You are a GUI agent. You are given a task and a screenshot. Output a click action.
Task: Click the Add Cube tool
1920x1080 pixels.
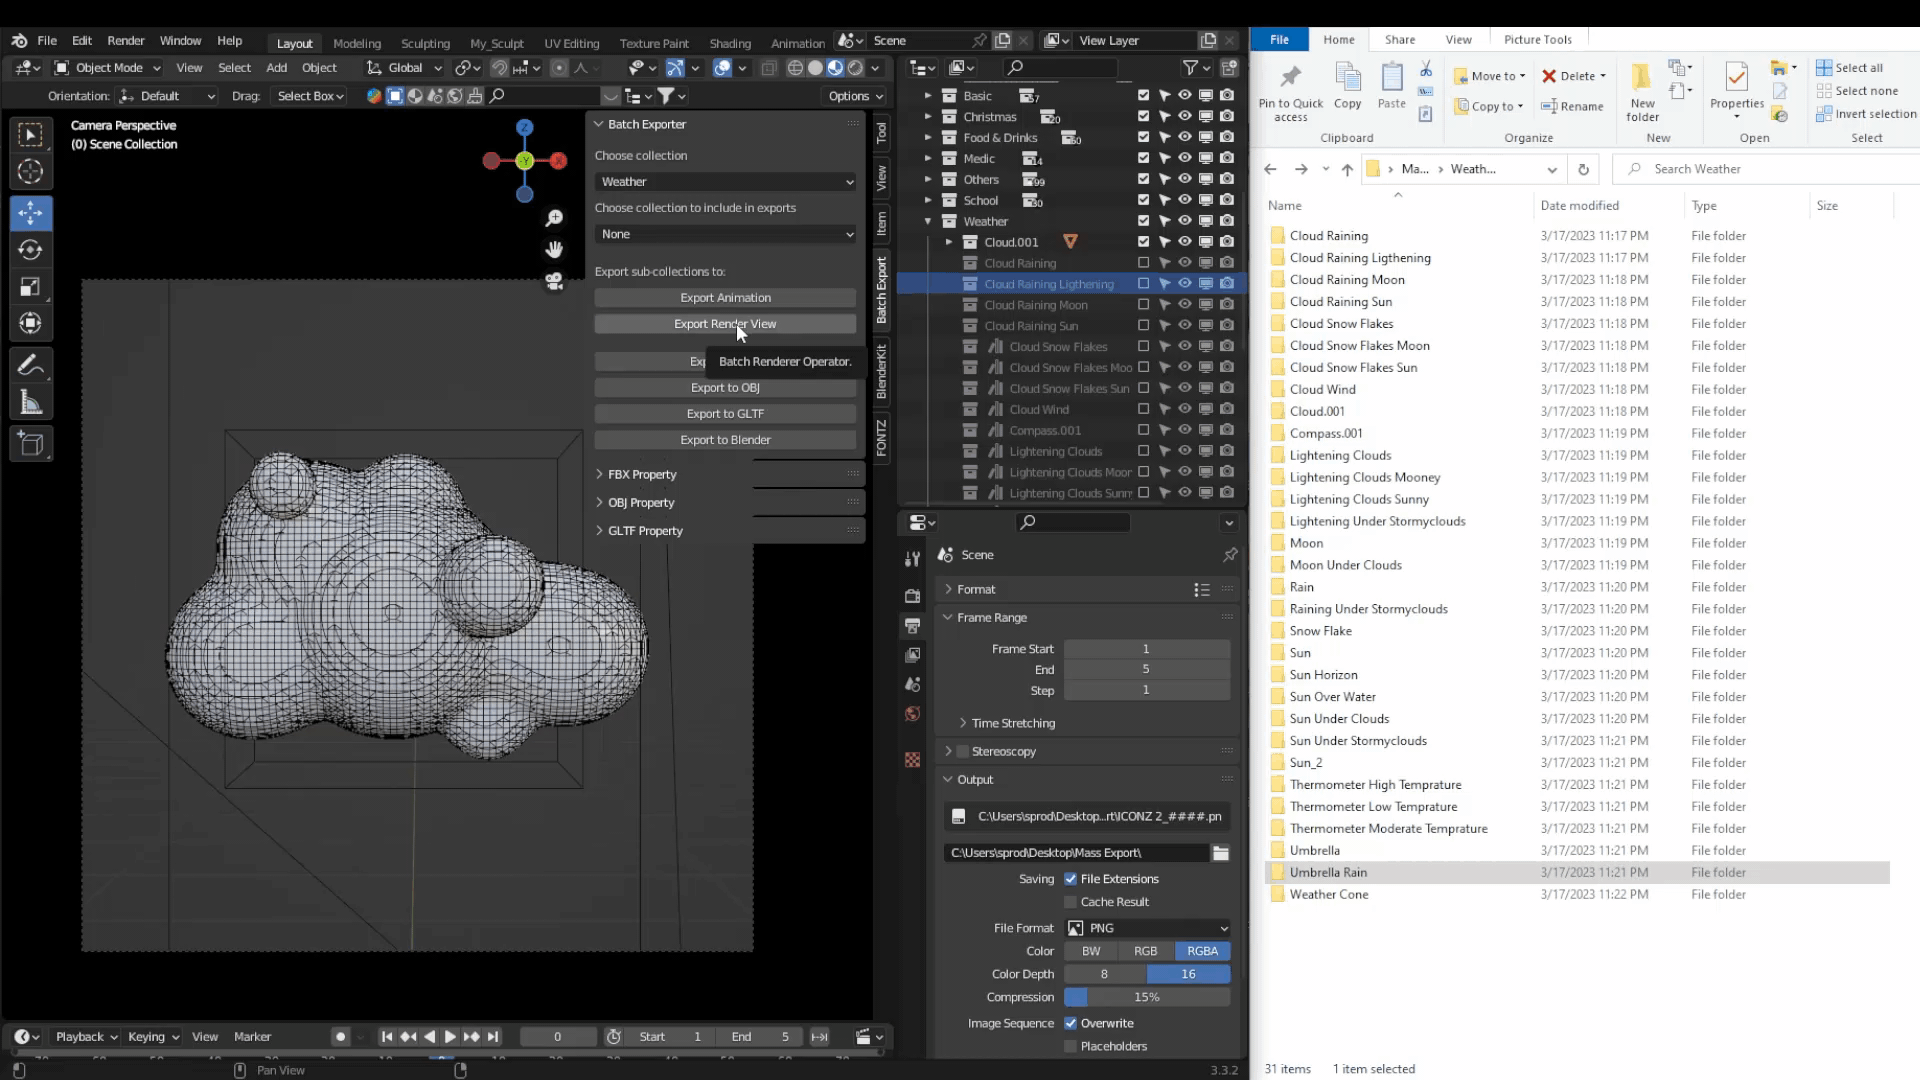click(x=30, y=444)
